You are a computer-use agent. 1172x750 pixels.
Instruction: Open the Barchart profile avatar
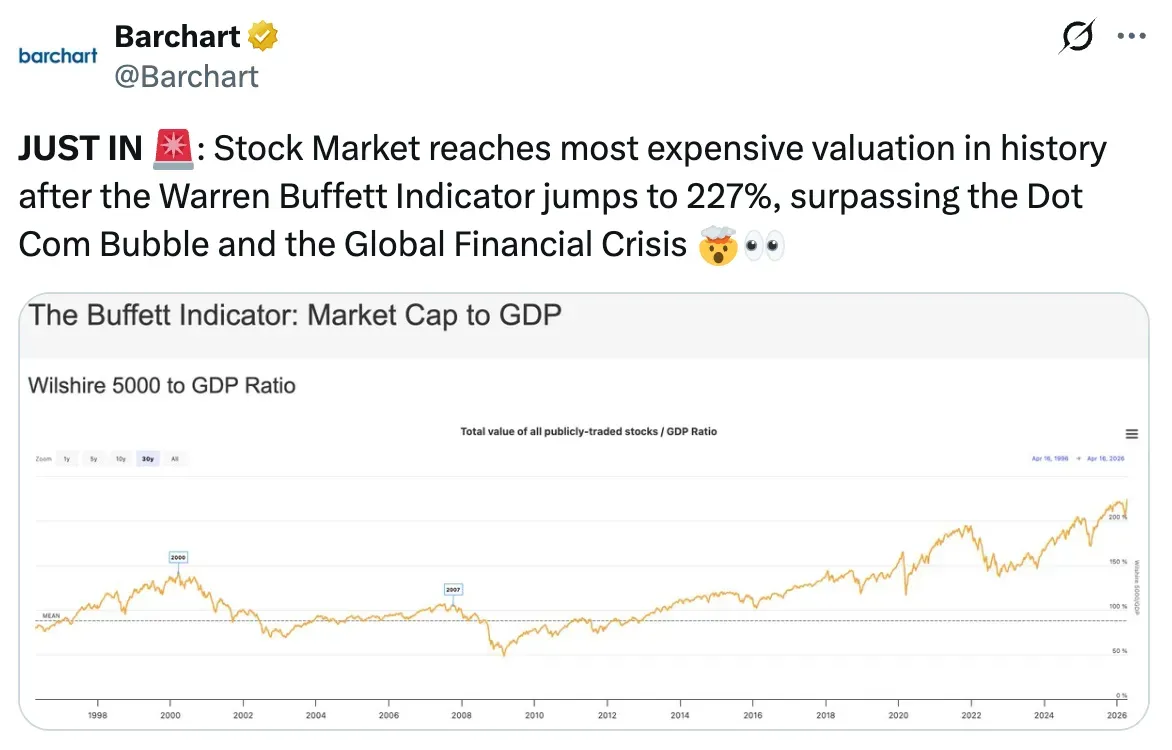58,56
